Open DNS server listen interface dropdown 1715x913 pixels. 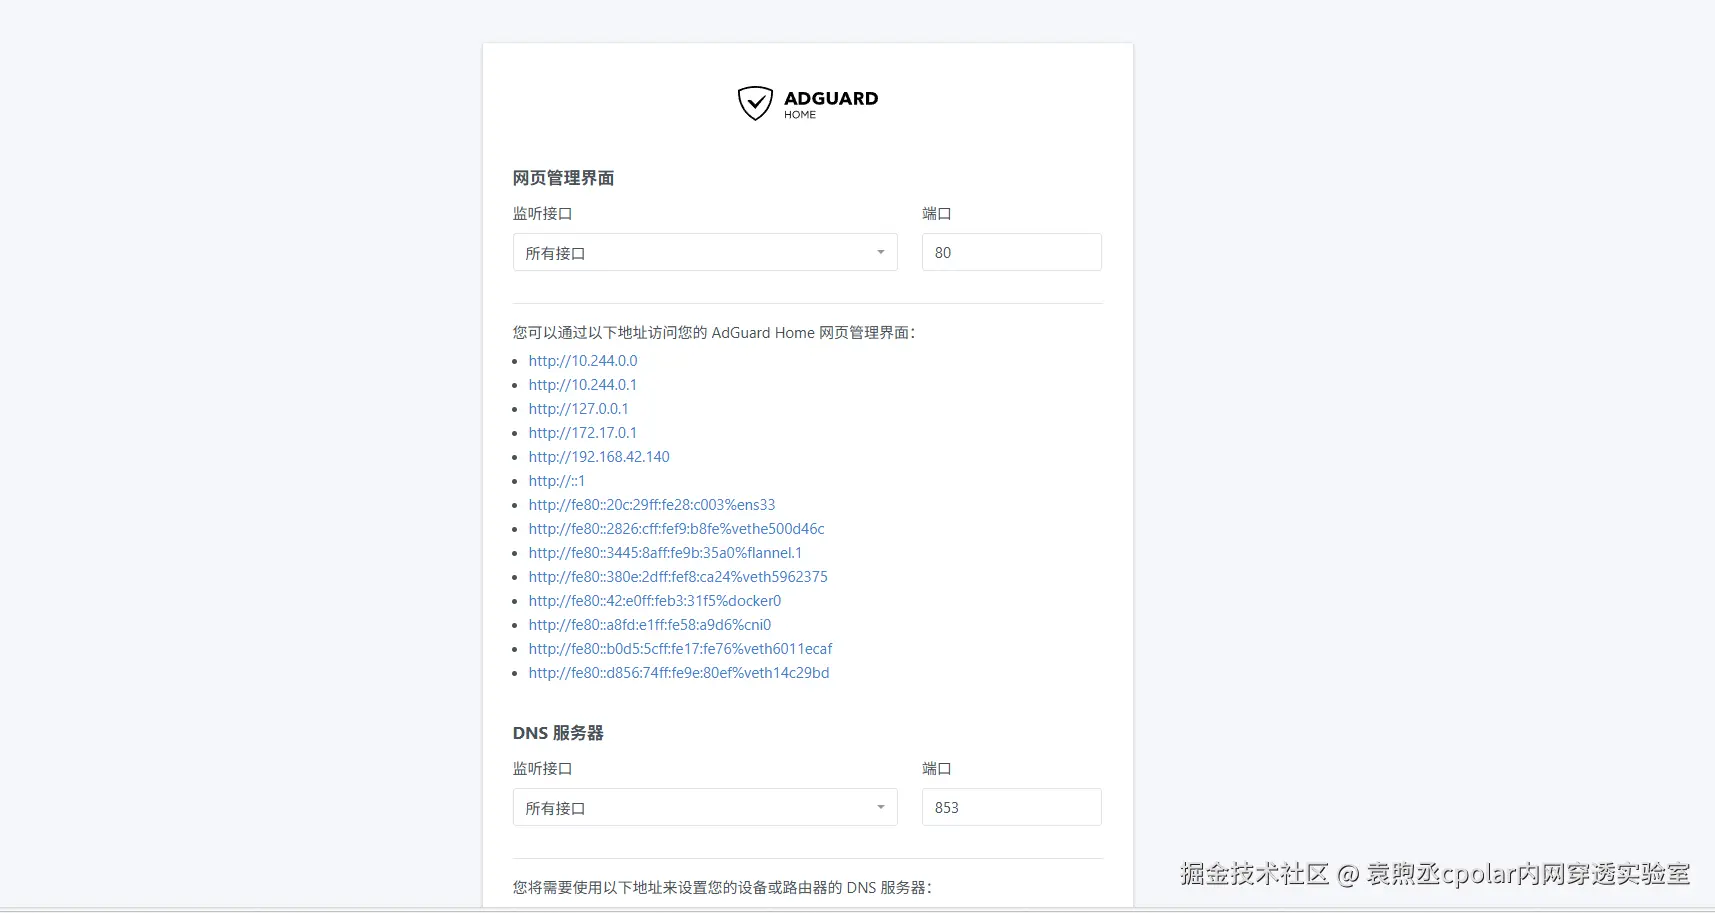coord(705,807)
